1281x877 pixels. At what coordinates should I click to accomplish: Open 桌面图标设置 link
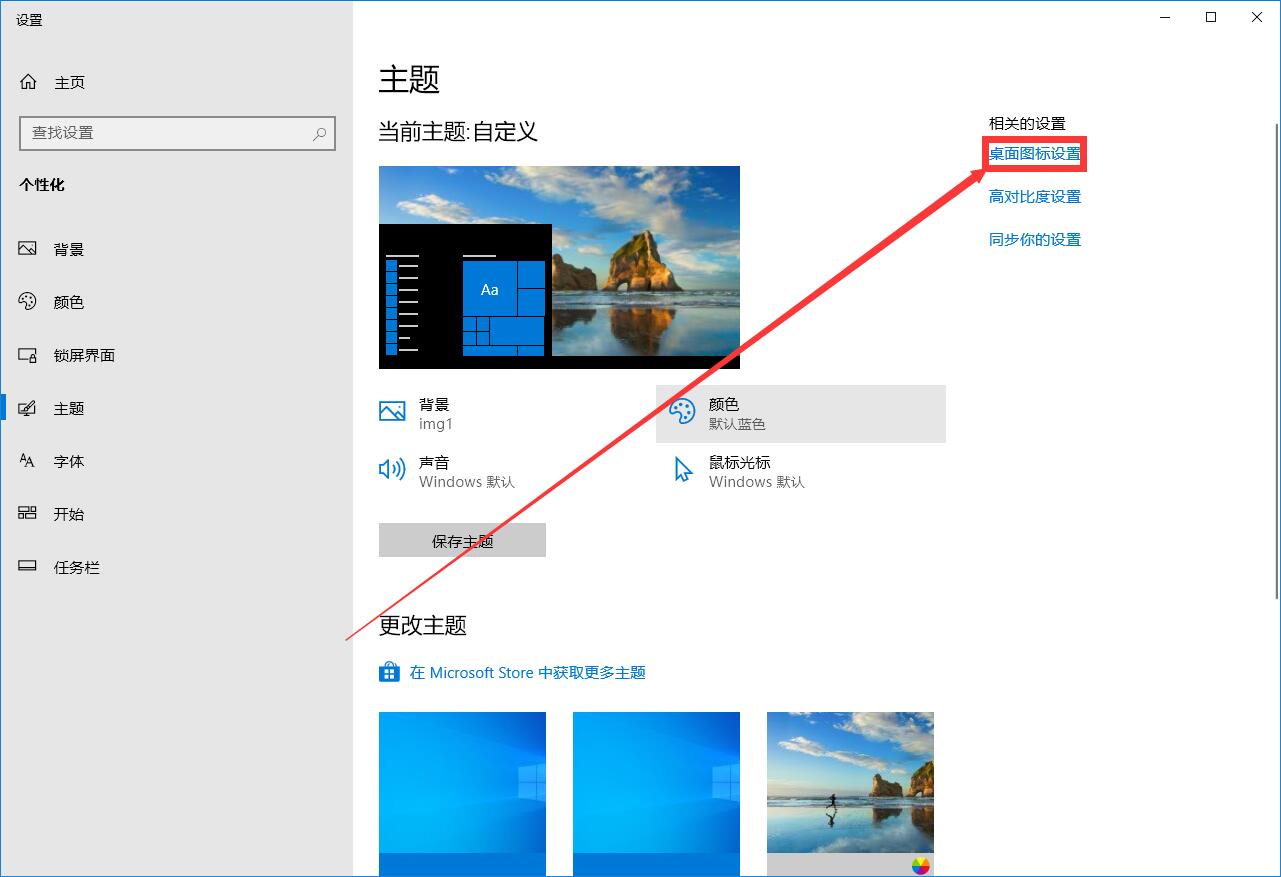tap(1035, 154)
